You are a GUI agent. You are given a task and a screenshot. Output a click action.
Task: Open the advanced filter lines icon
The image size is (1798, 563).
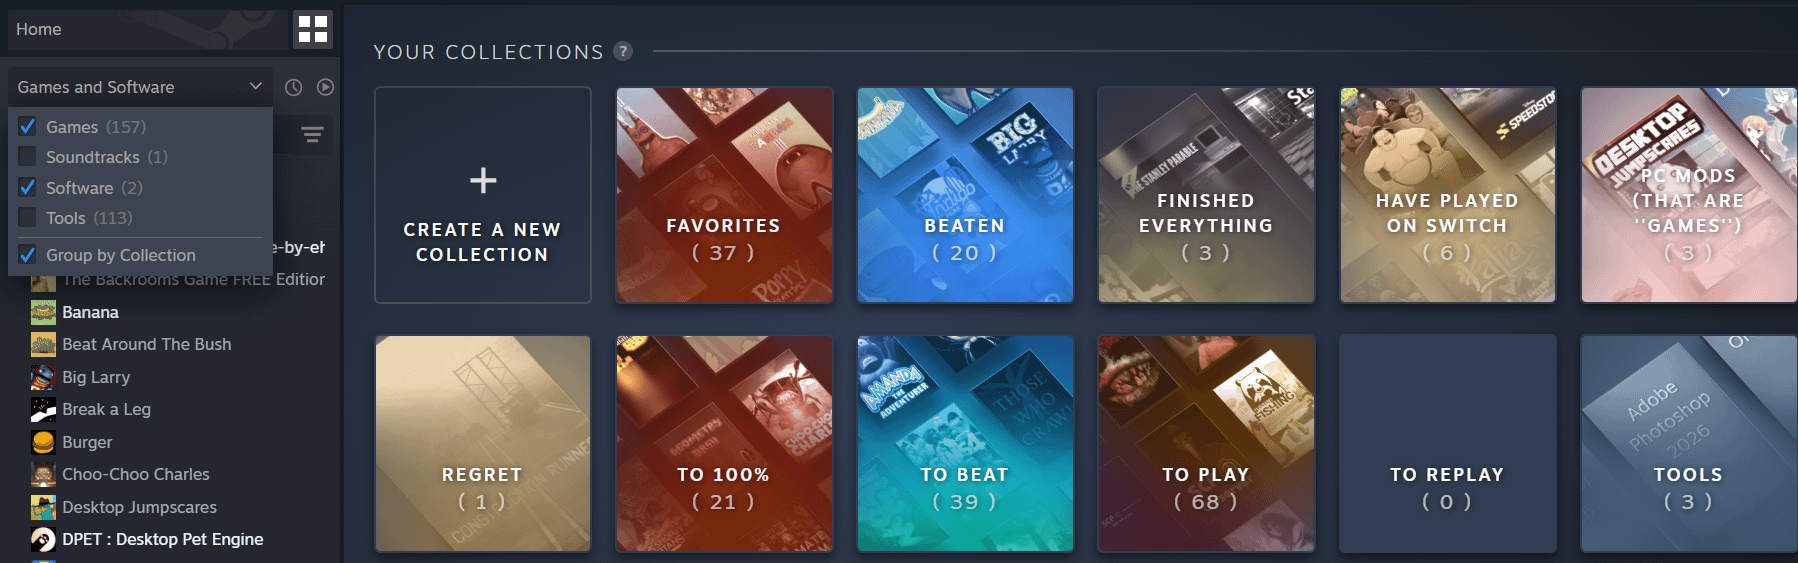pos(312,135)
